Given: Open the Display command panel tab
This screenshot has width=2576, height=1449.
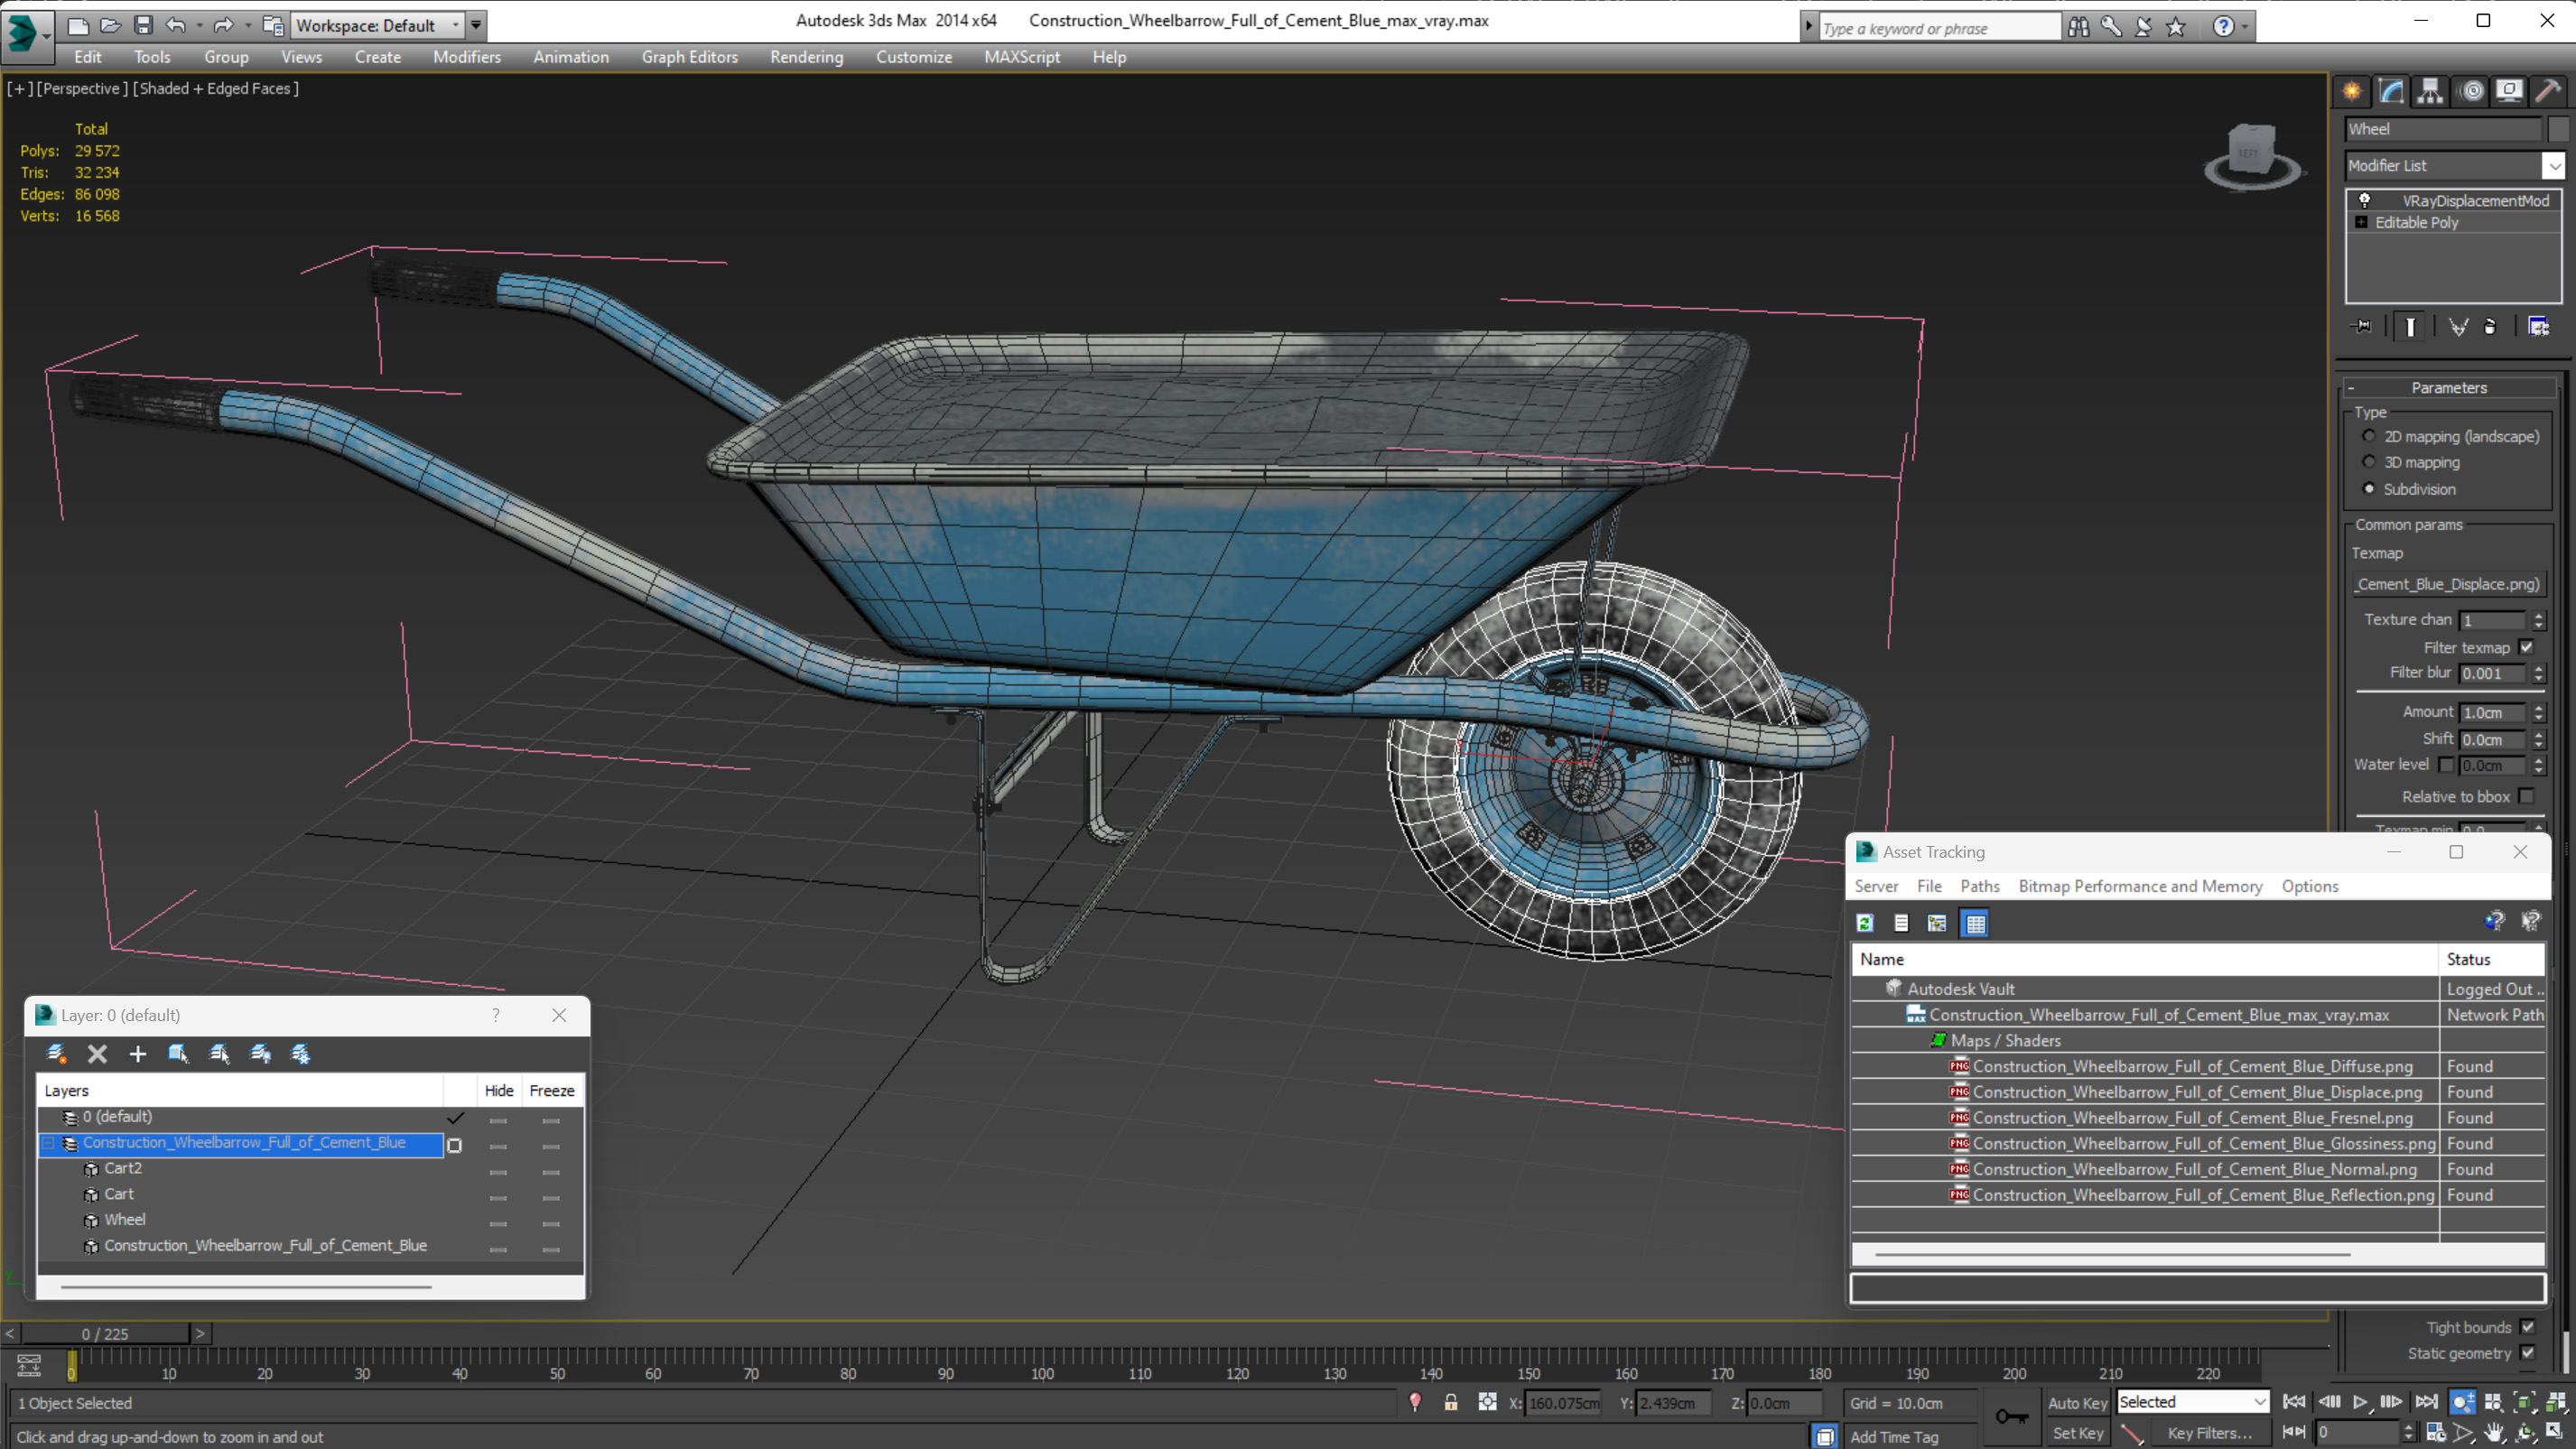Looking at the screenshot, I should 2509,91.
